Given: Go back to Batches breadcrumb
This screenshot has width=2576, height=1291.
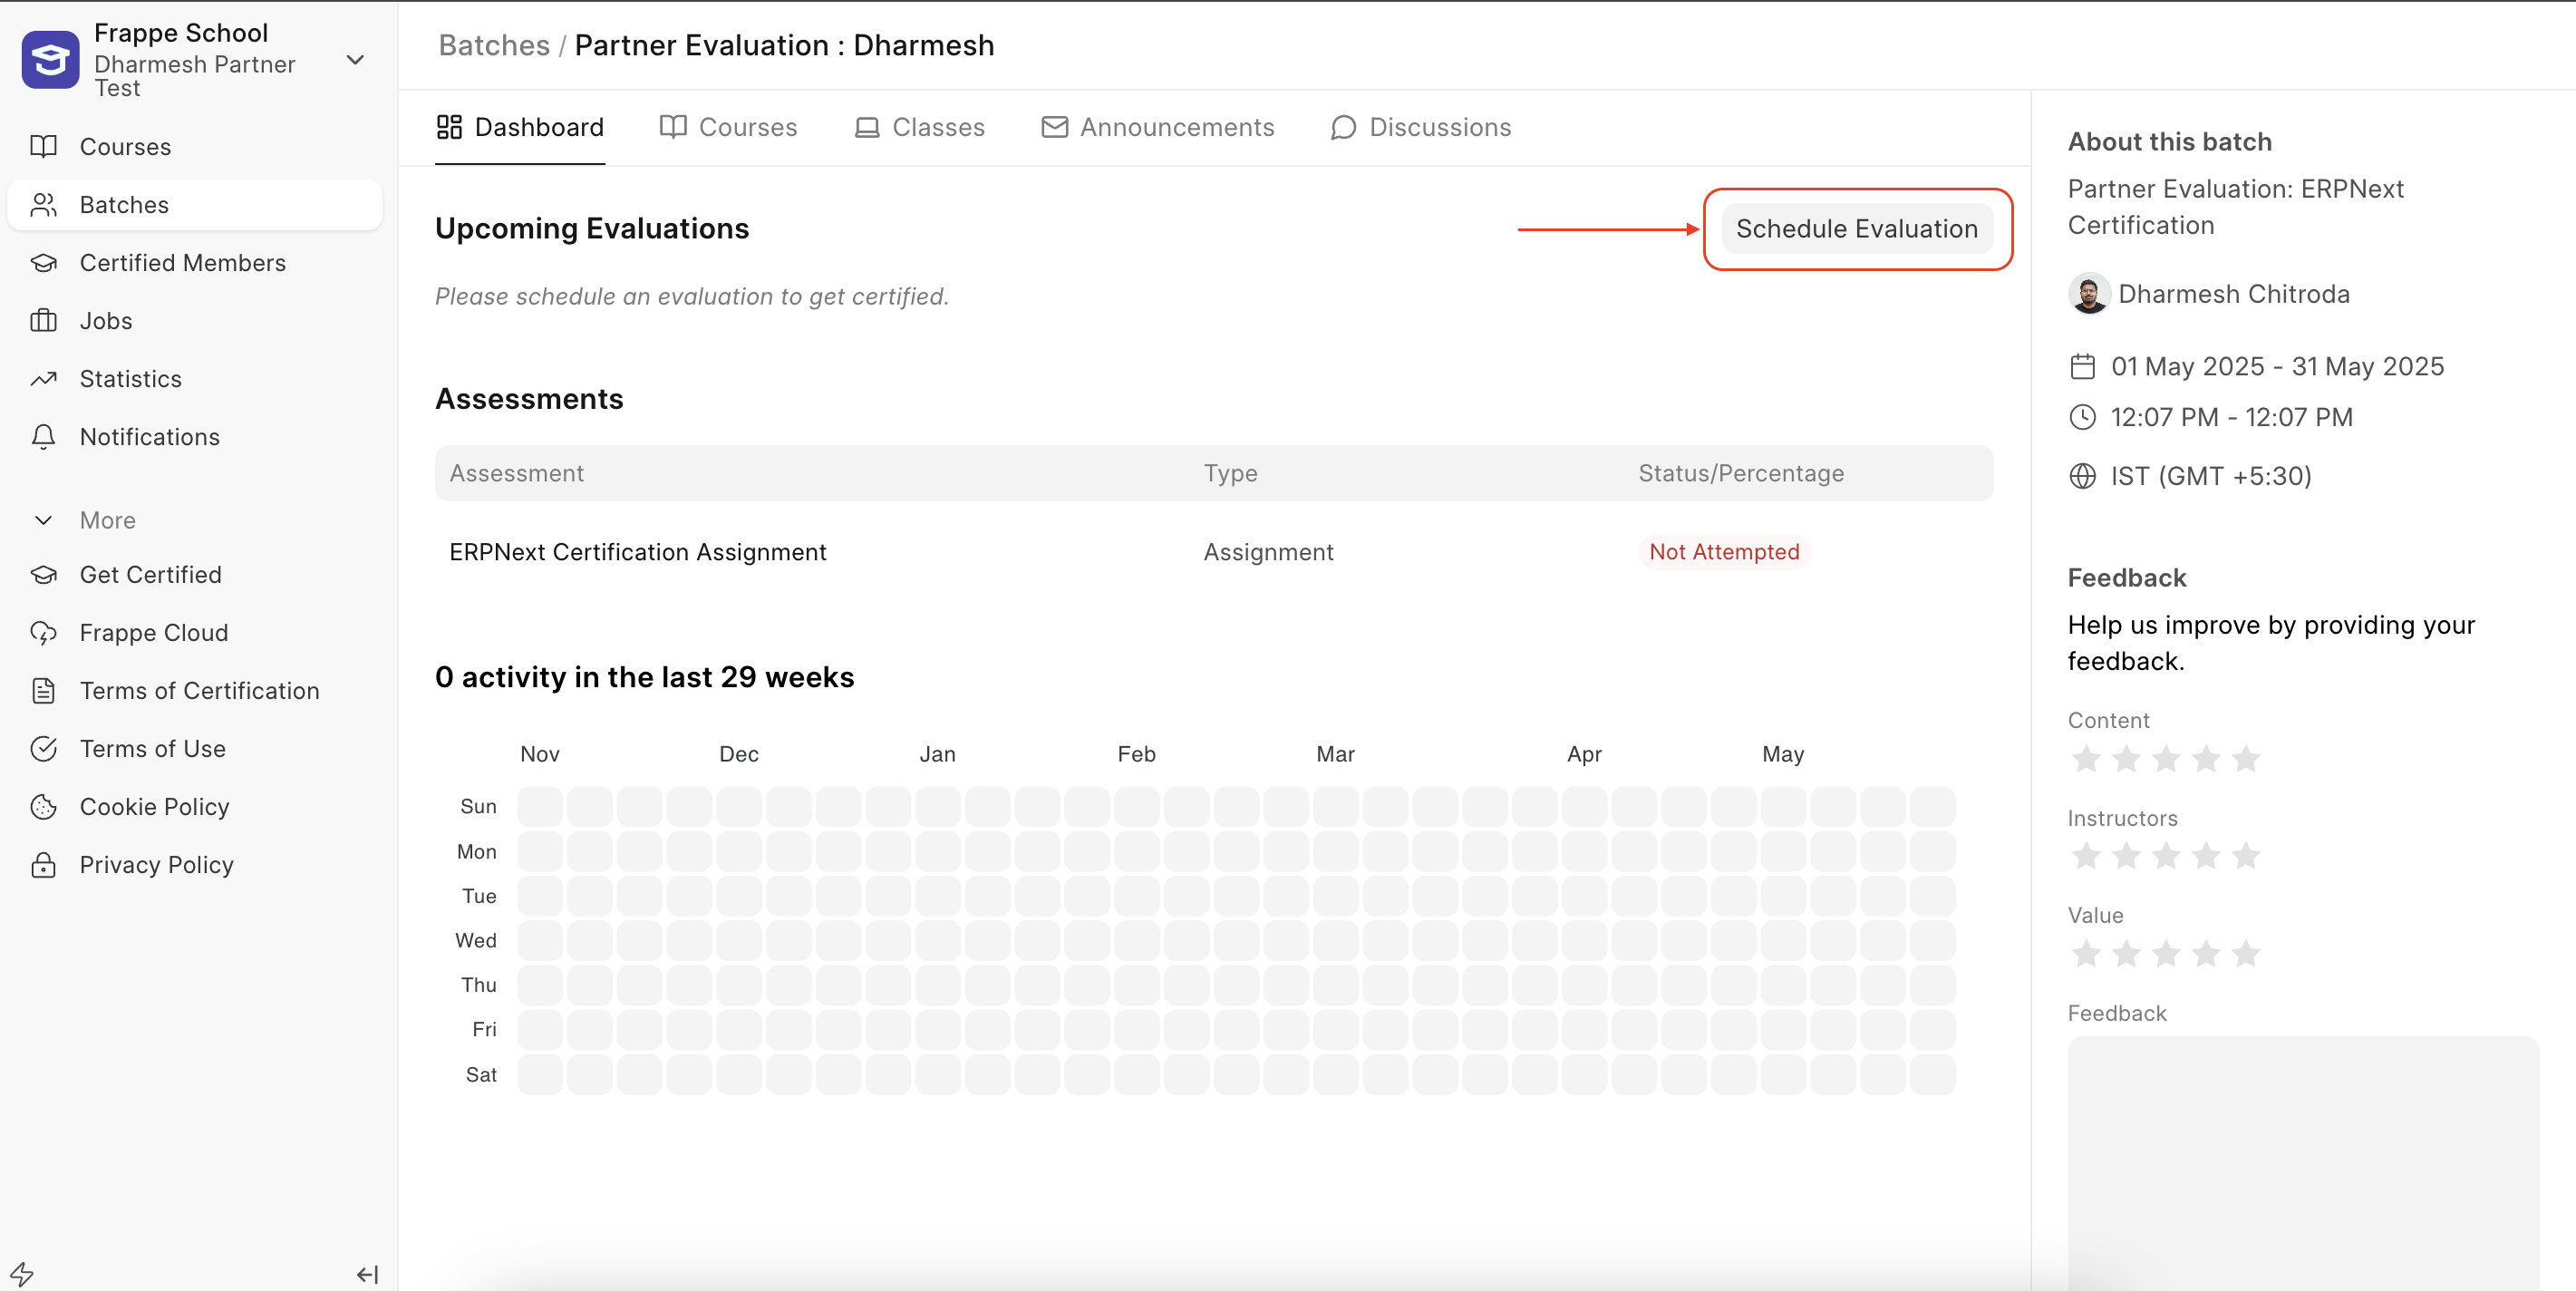Looking at the screenshot, I should tap(494, 45).
